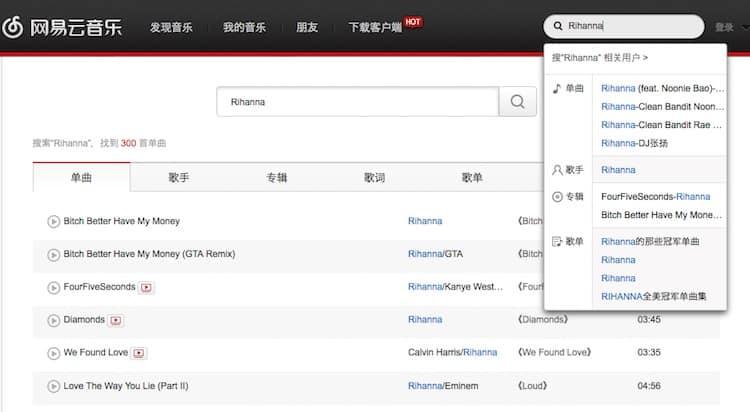Switch to the 专辑 tab

click(277, 177)
